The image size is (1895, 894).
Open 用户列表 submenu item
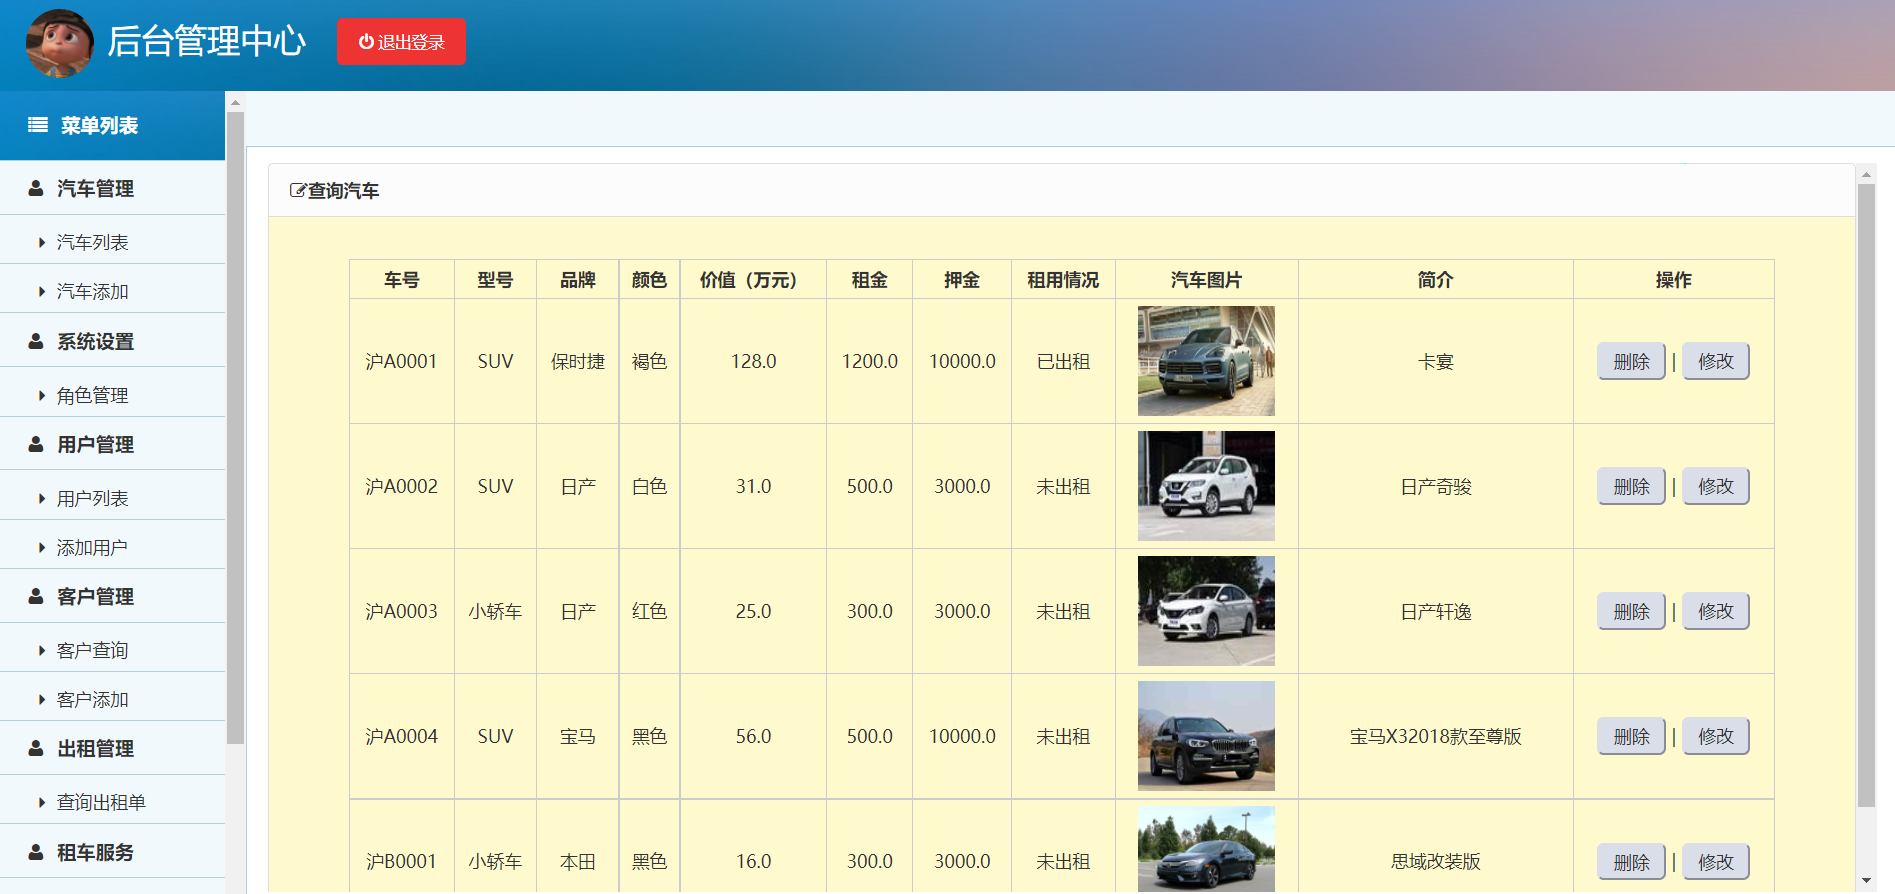pos(112,498)
